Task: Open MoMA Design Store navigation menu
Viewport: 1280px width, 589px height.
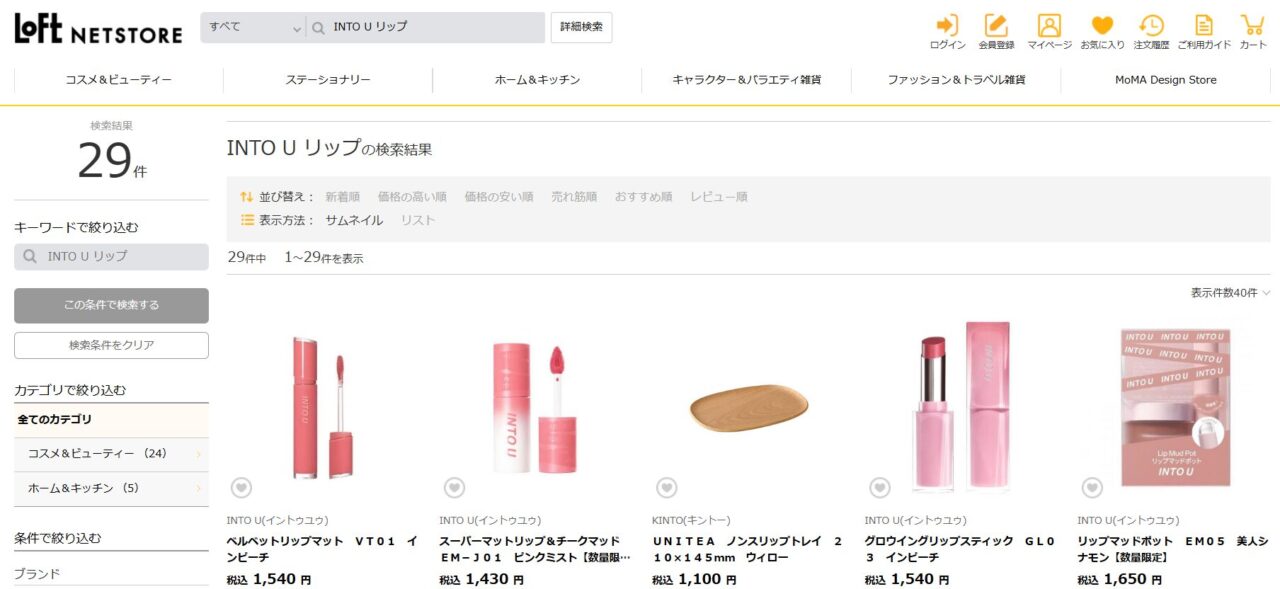Action: pos(1166,80)
